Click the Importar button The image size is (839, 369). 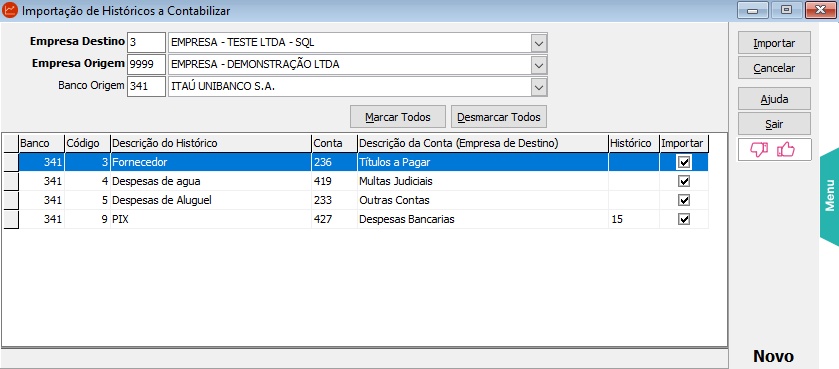[x=774, y=43]
